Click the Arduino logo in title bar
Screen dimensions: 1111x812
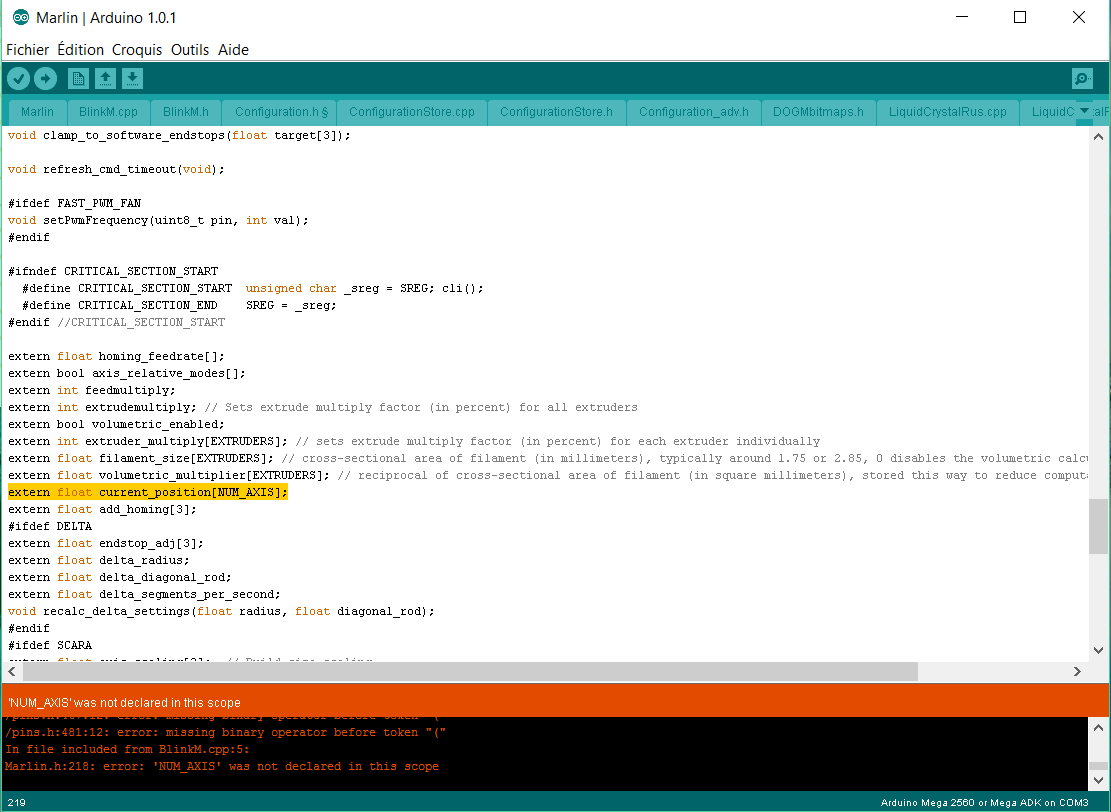pyautogui.click(x=20, y=18)
